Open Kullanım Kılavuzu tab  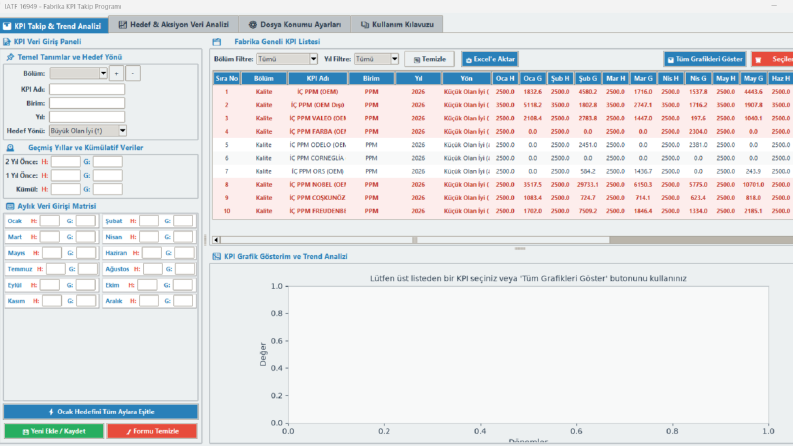(x=397, y=24)
